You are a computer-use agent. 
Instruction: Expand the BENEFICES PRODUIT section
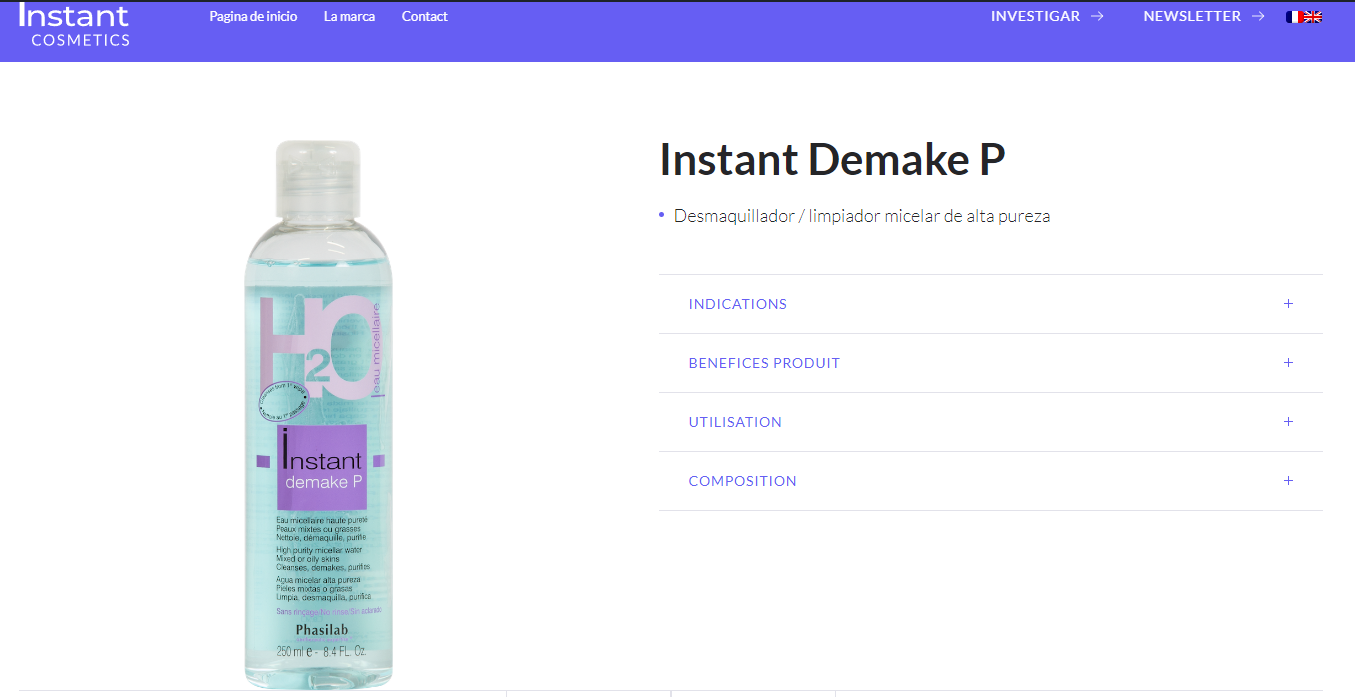[990, 363]
